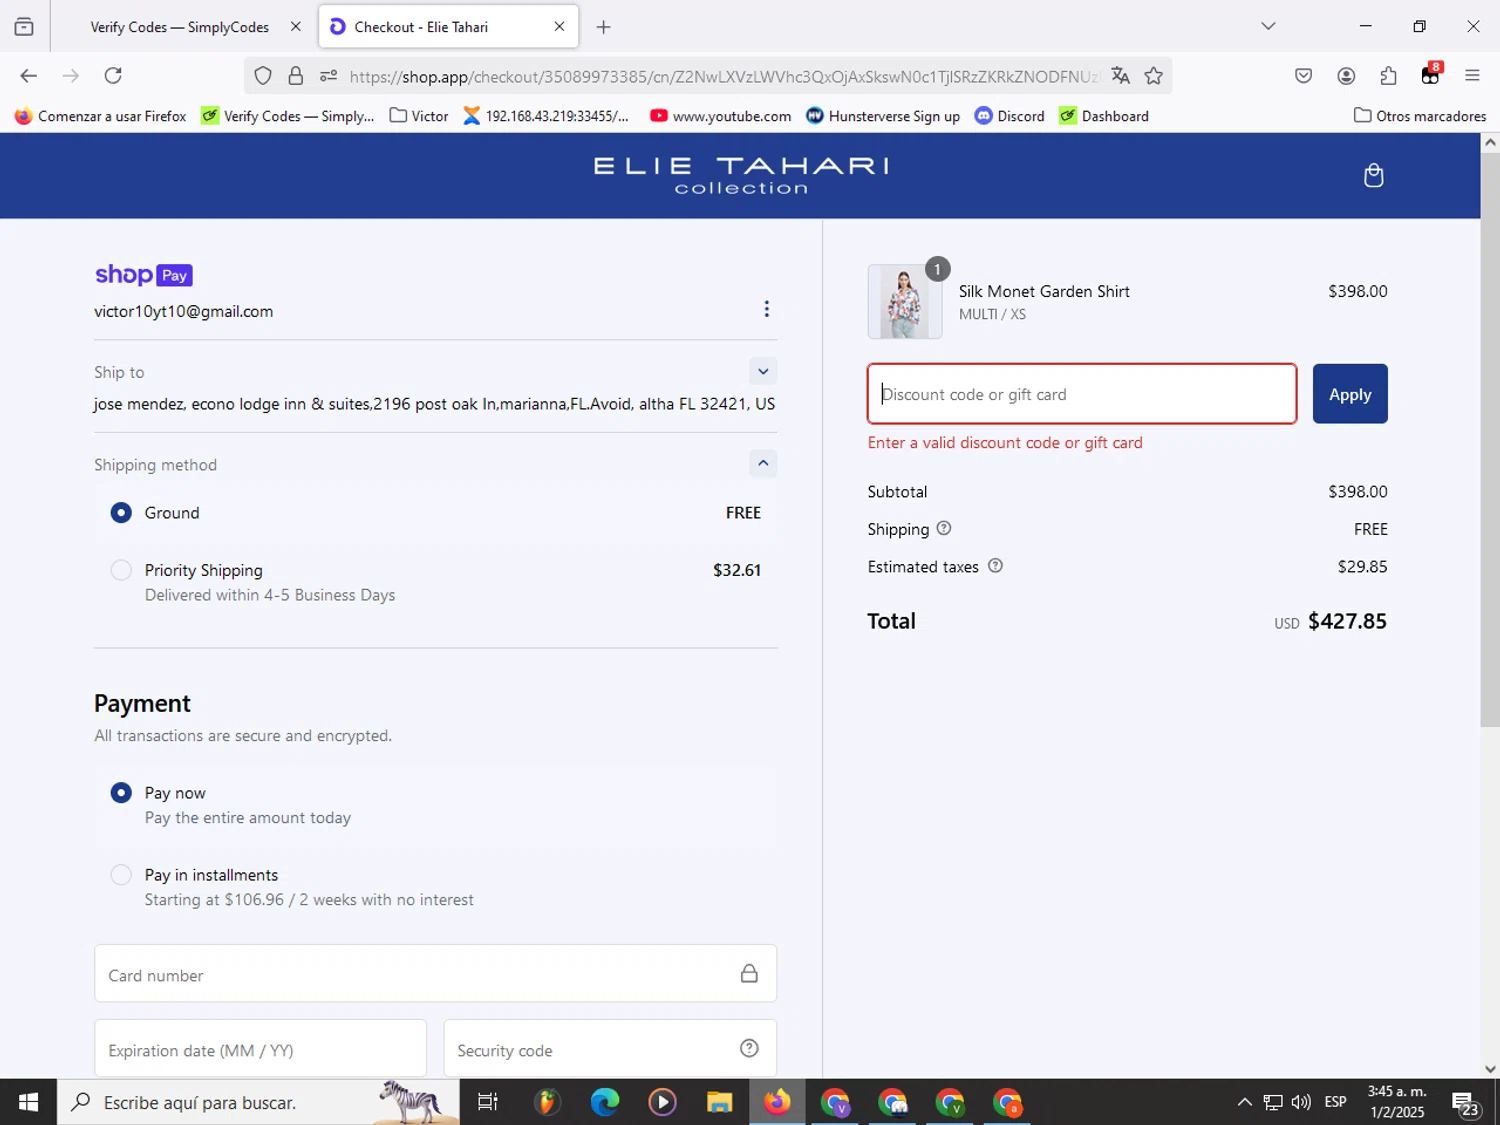Open the Comenzar a usar Firefox bookmark
Image resolution: width=1500 pixels, height=1125 pixels.
click(101, 116)
